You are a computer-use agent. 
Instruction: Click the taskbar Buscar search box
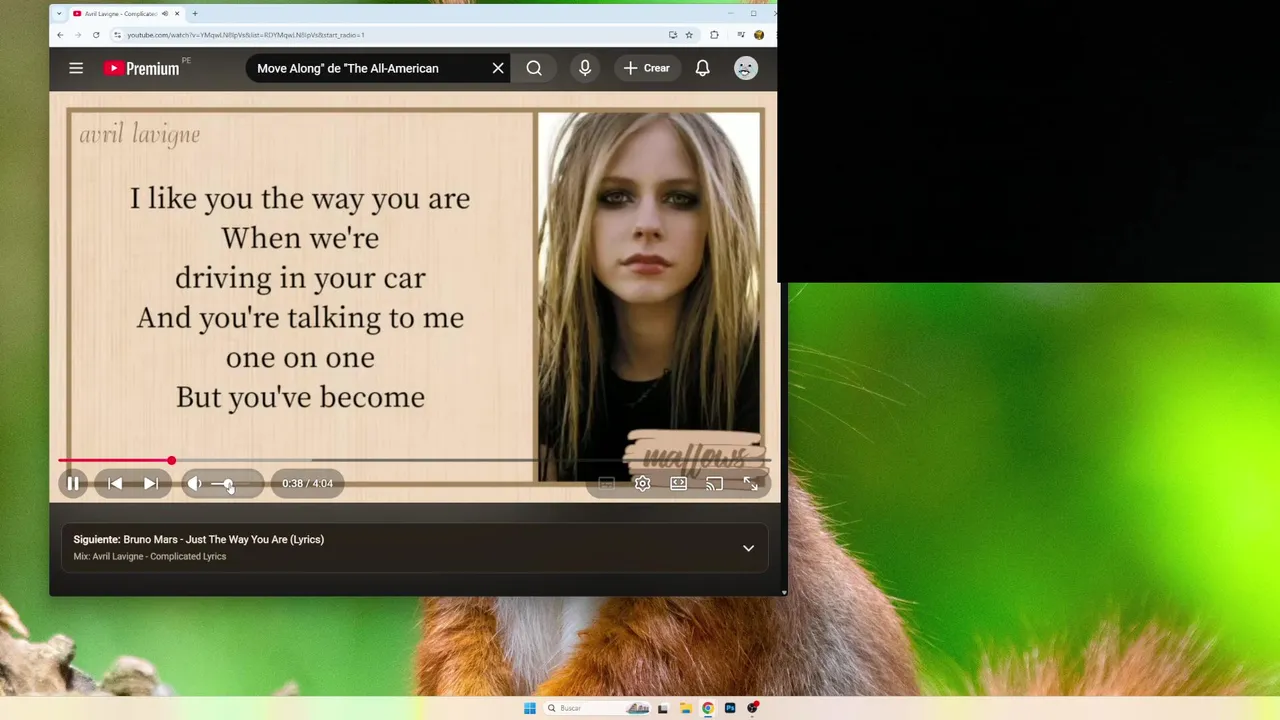(598, 708)
